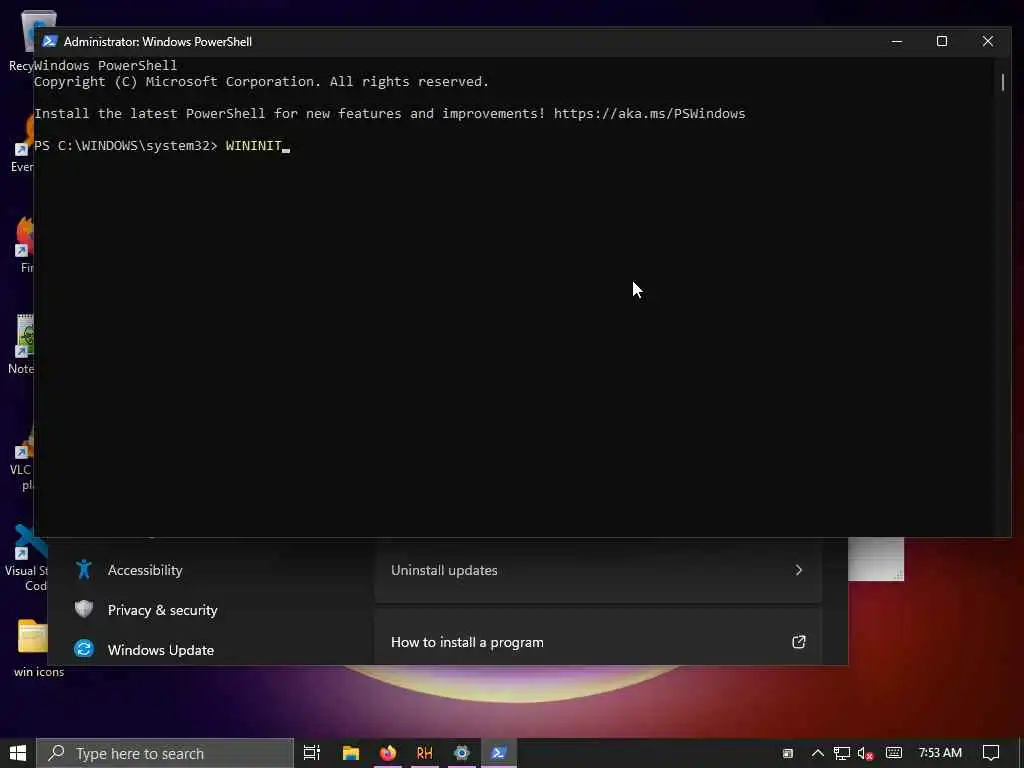Click the PowerShell icon in the title bar
Screen dimensions: 1024x768
50,41
